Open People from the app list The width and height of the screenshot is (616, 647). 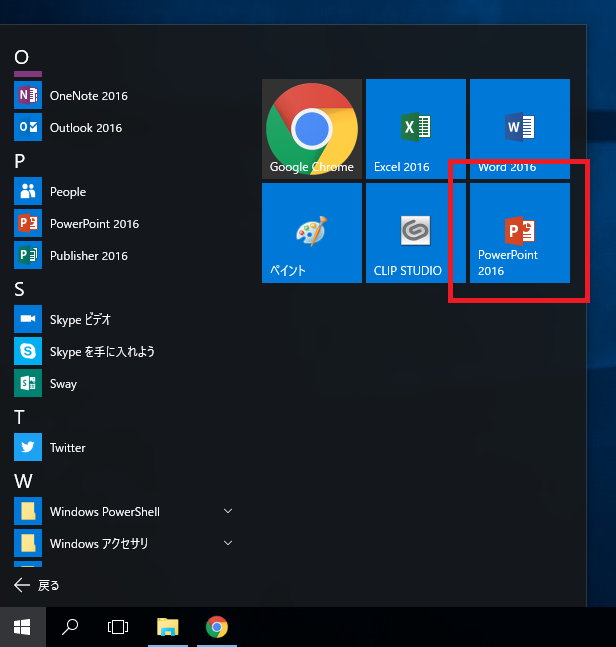(x=67, y=192)
